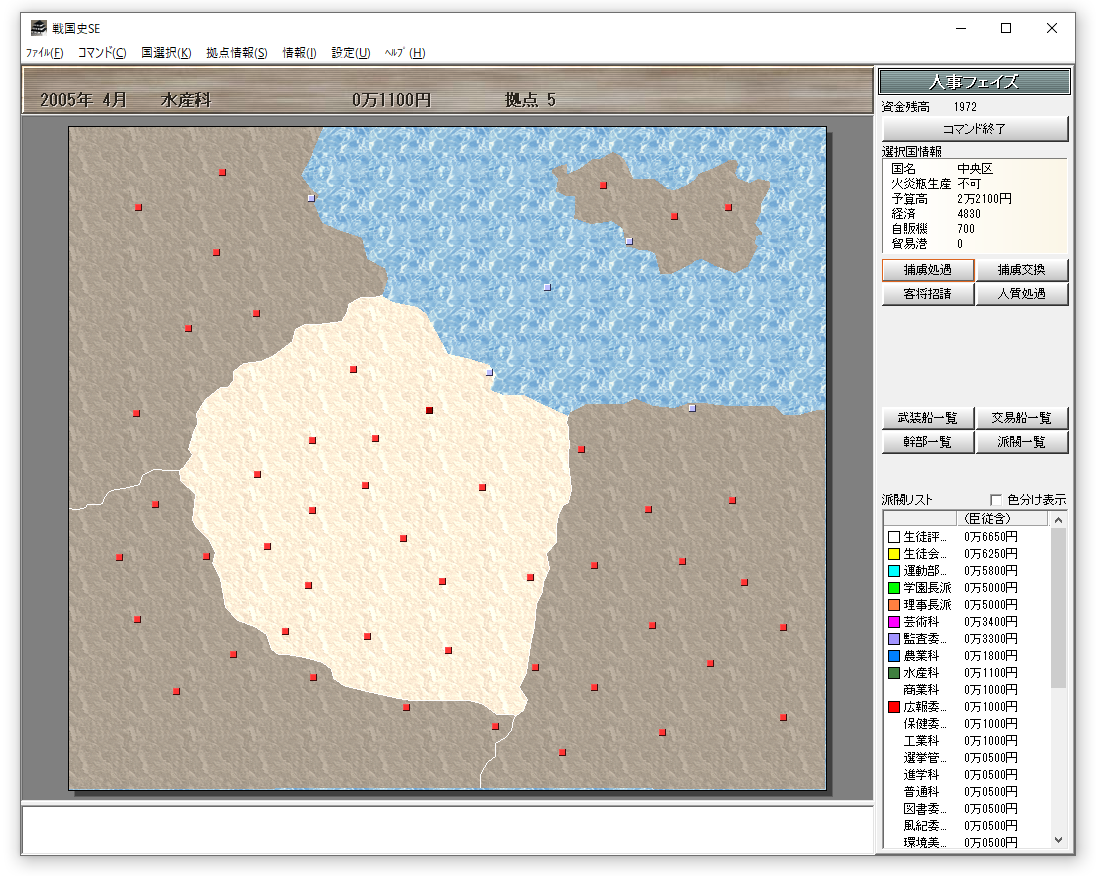Image resolution: width=1096 pixels, height=876 pixels.
Task: Click the cyan 運動部 faction icon
Action: (x=894, y=571)
